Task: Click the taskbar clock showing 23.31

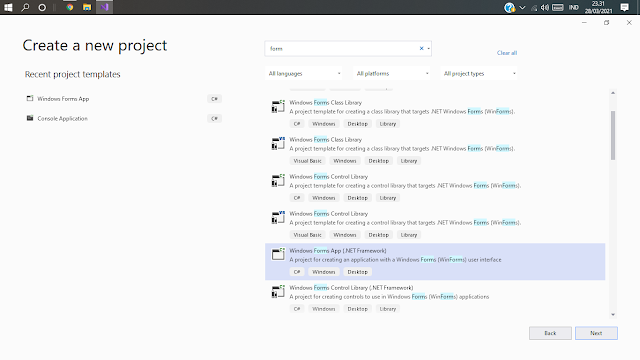Action: (x=598, y=7)
